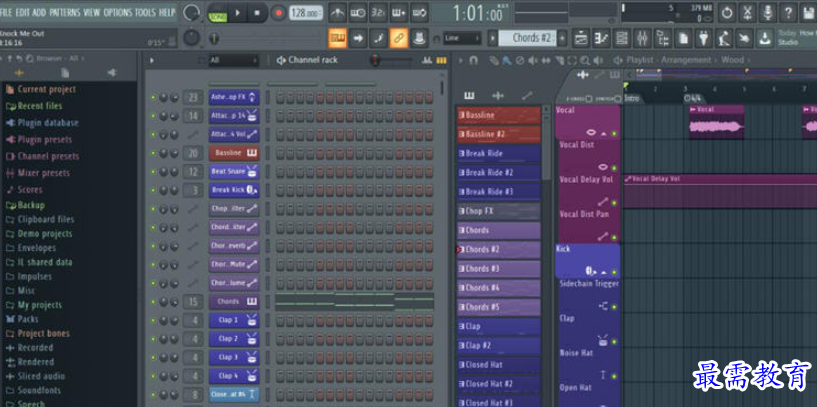Click the Vocal audio clip in Playlist
The width and height of the screenshot is (817, 407).
716,122
